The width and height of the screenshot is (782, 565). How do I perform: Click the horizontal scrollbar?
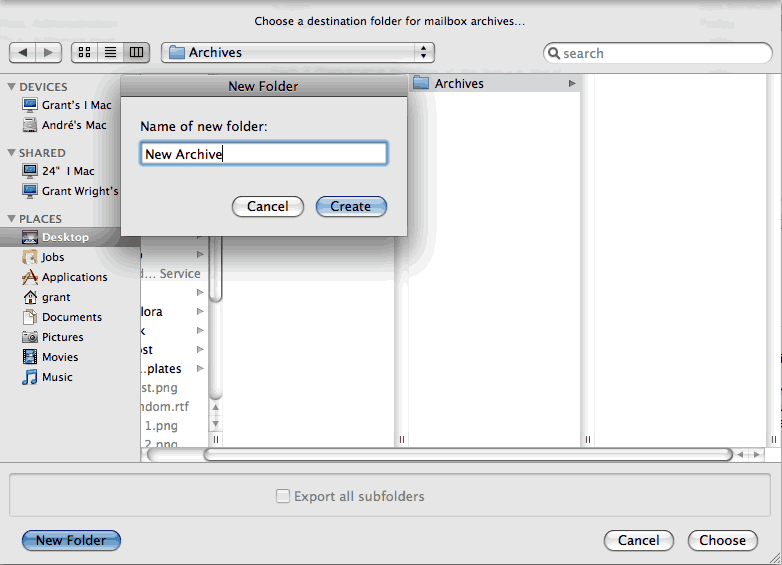point(468,454)
